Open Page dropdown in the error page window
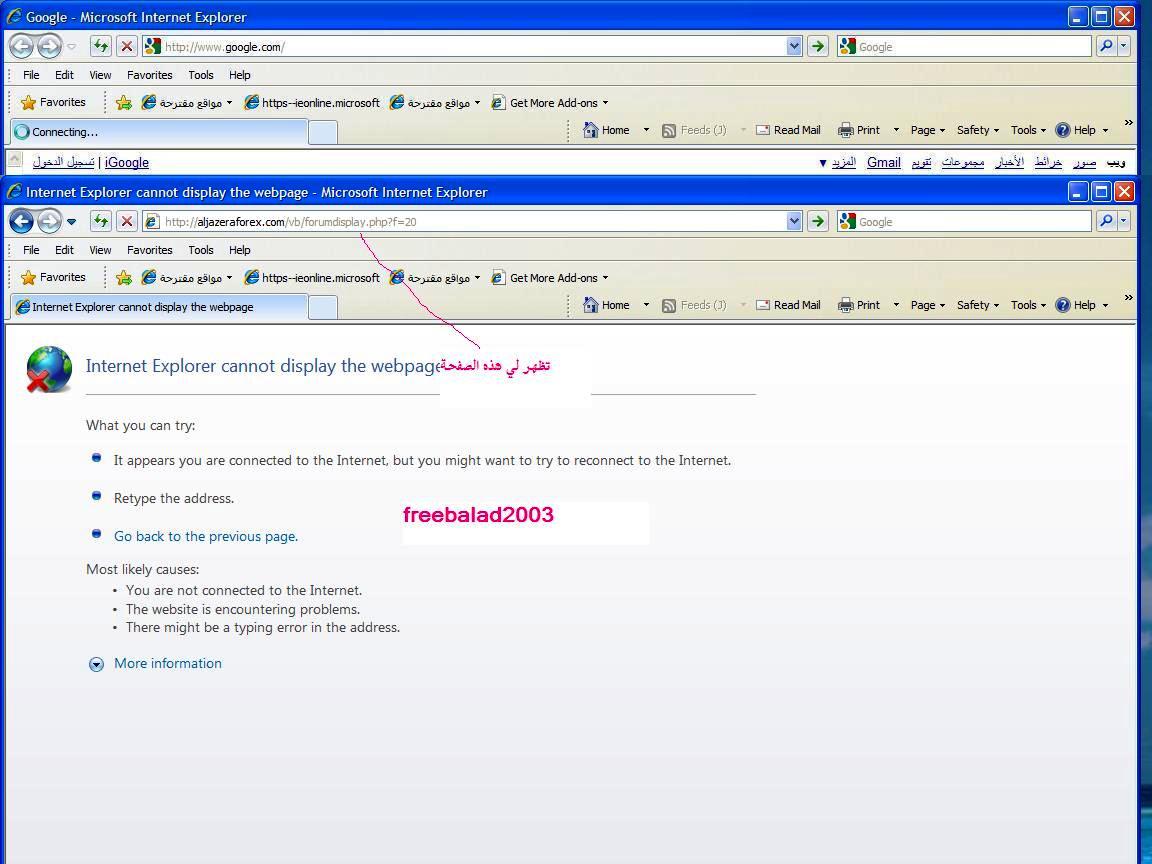 [x=927, y=305]
